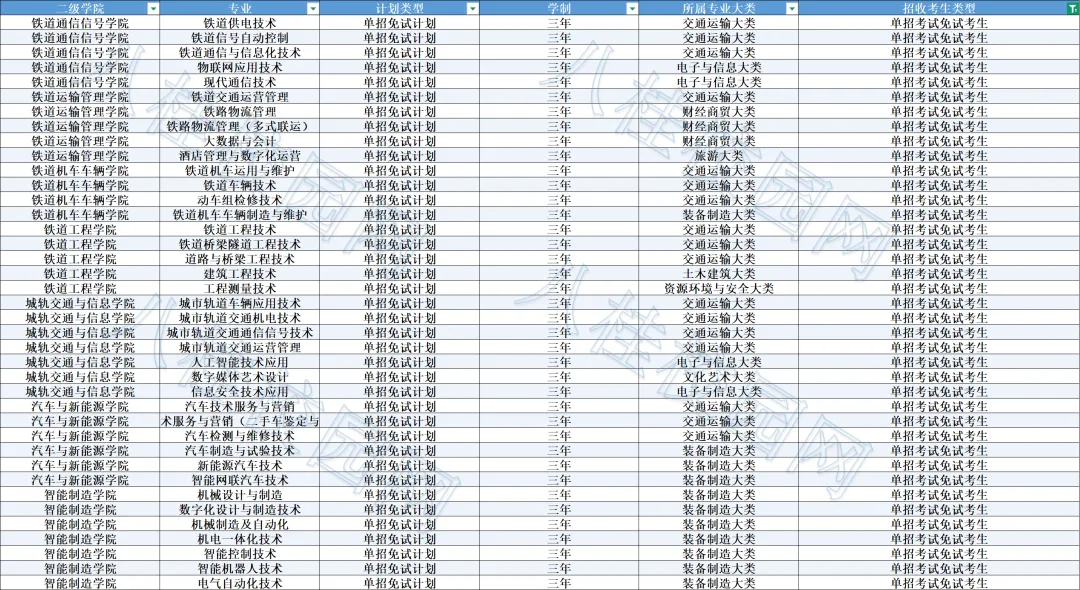Image resolution: width=1080 pixels, height=590 pixels.
Task: Select the 铁道机车车辆制造与维护 cell
Action: point(240,215)
